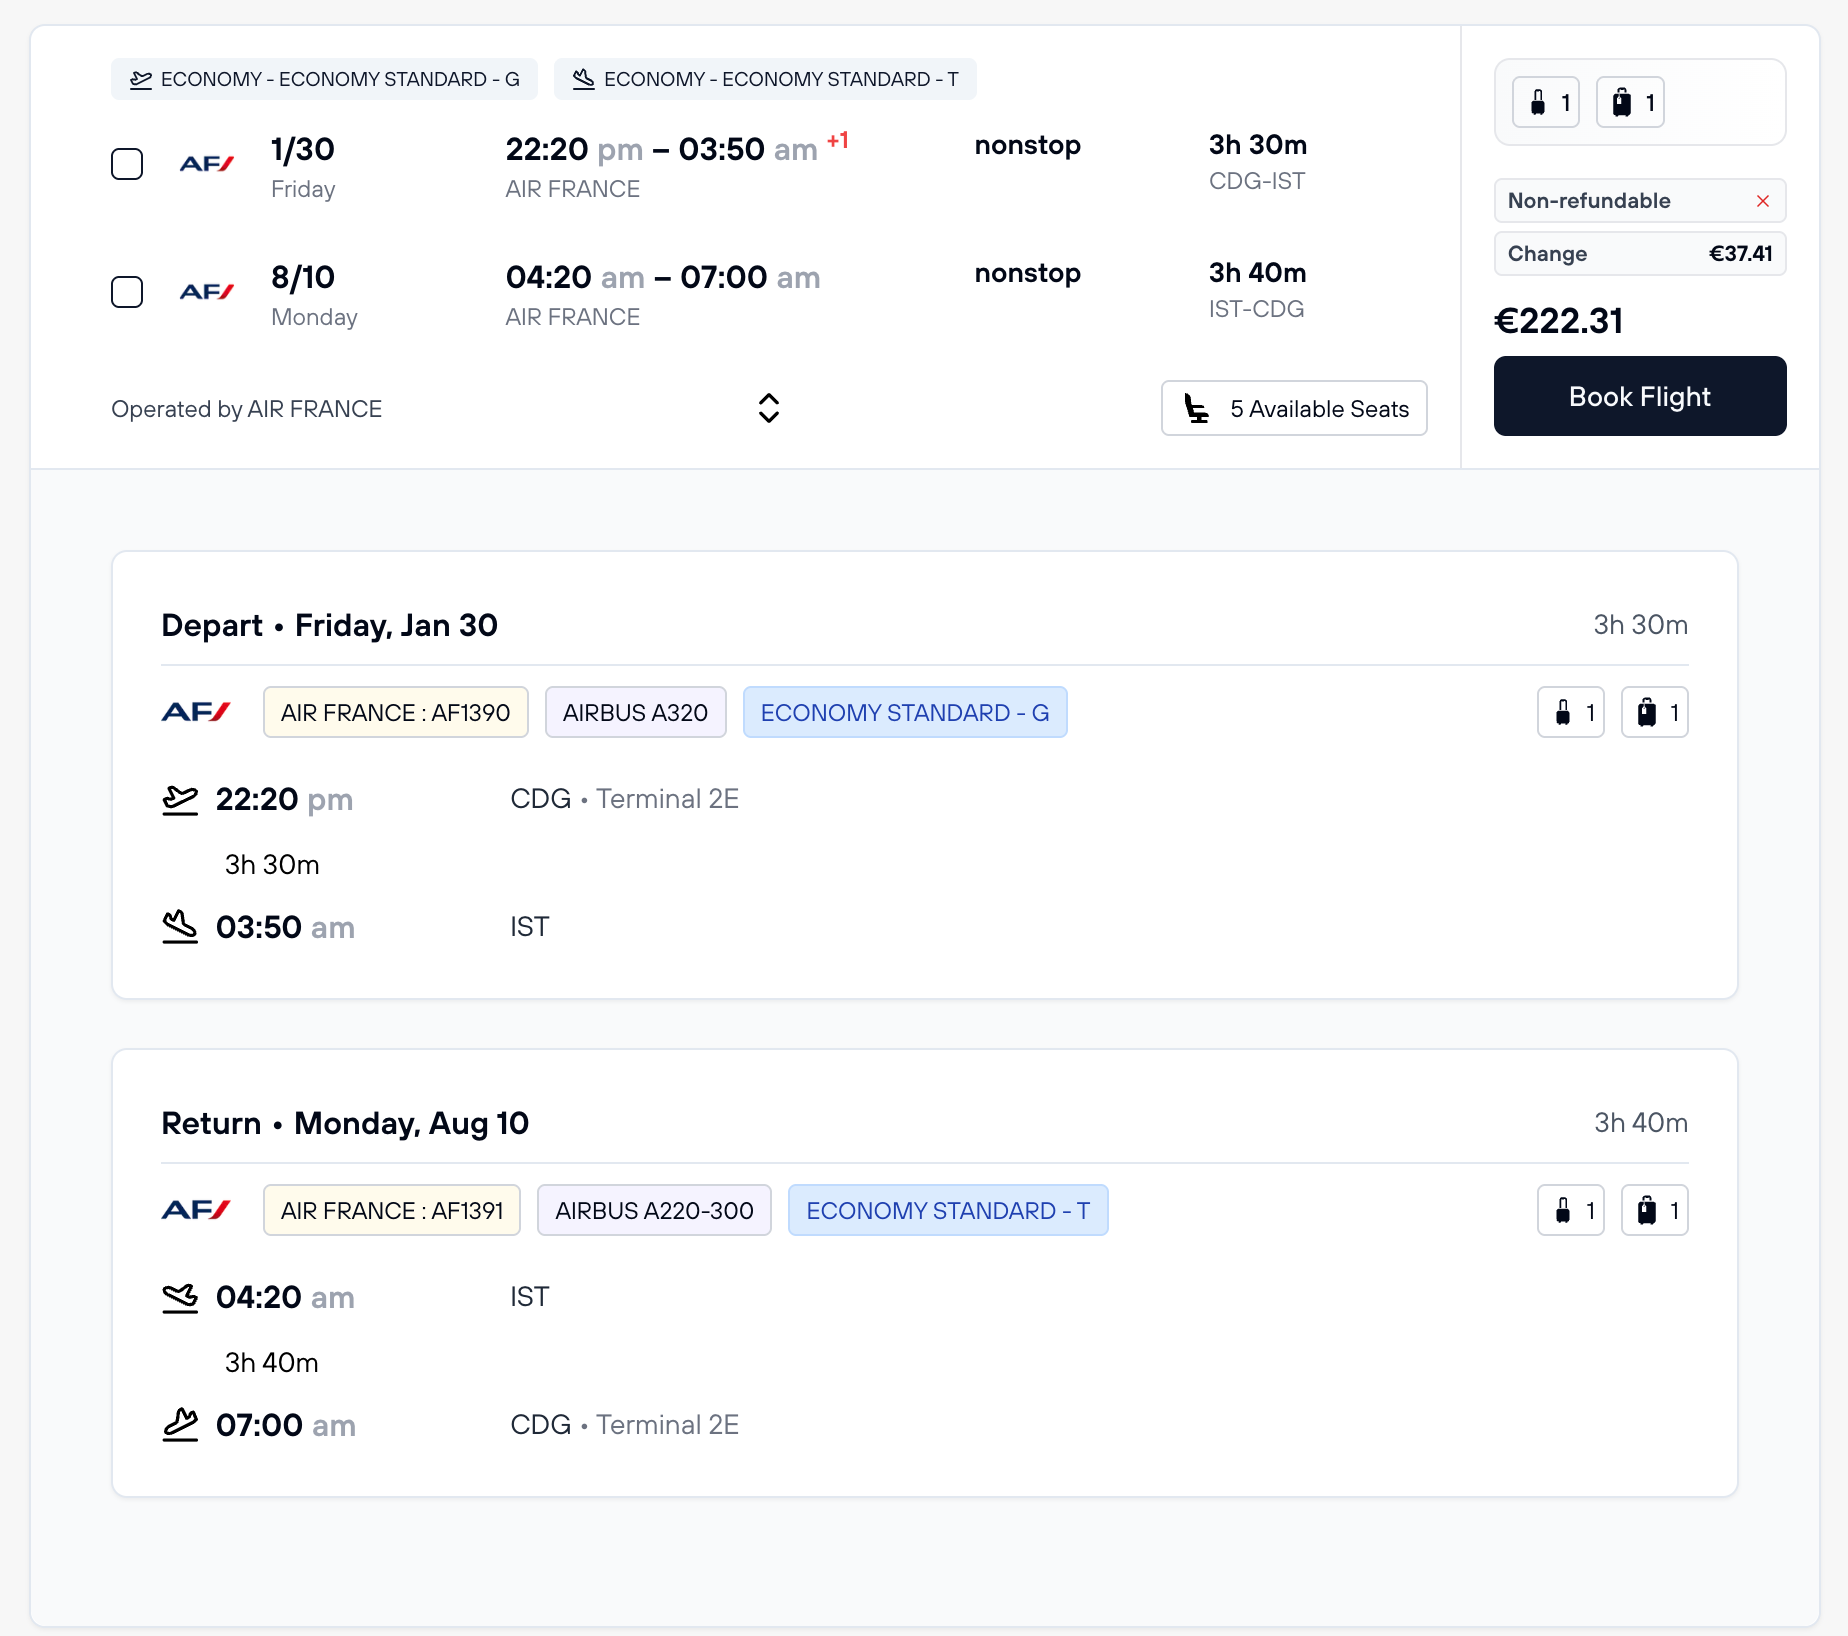
Task: Open the 5 Available Seats button
Action: click(1293, 408)
